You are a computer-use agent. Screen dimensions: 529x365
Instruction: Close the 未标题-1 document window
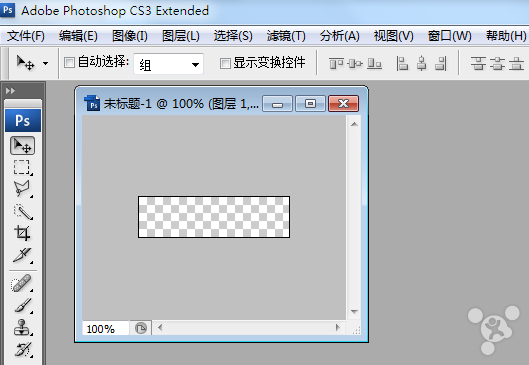(343, 104)
